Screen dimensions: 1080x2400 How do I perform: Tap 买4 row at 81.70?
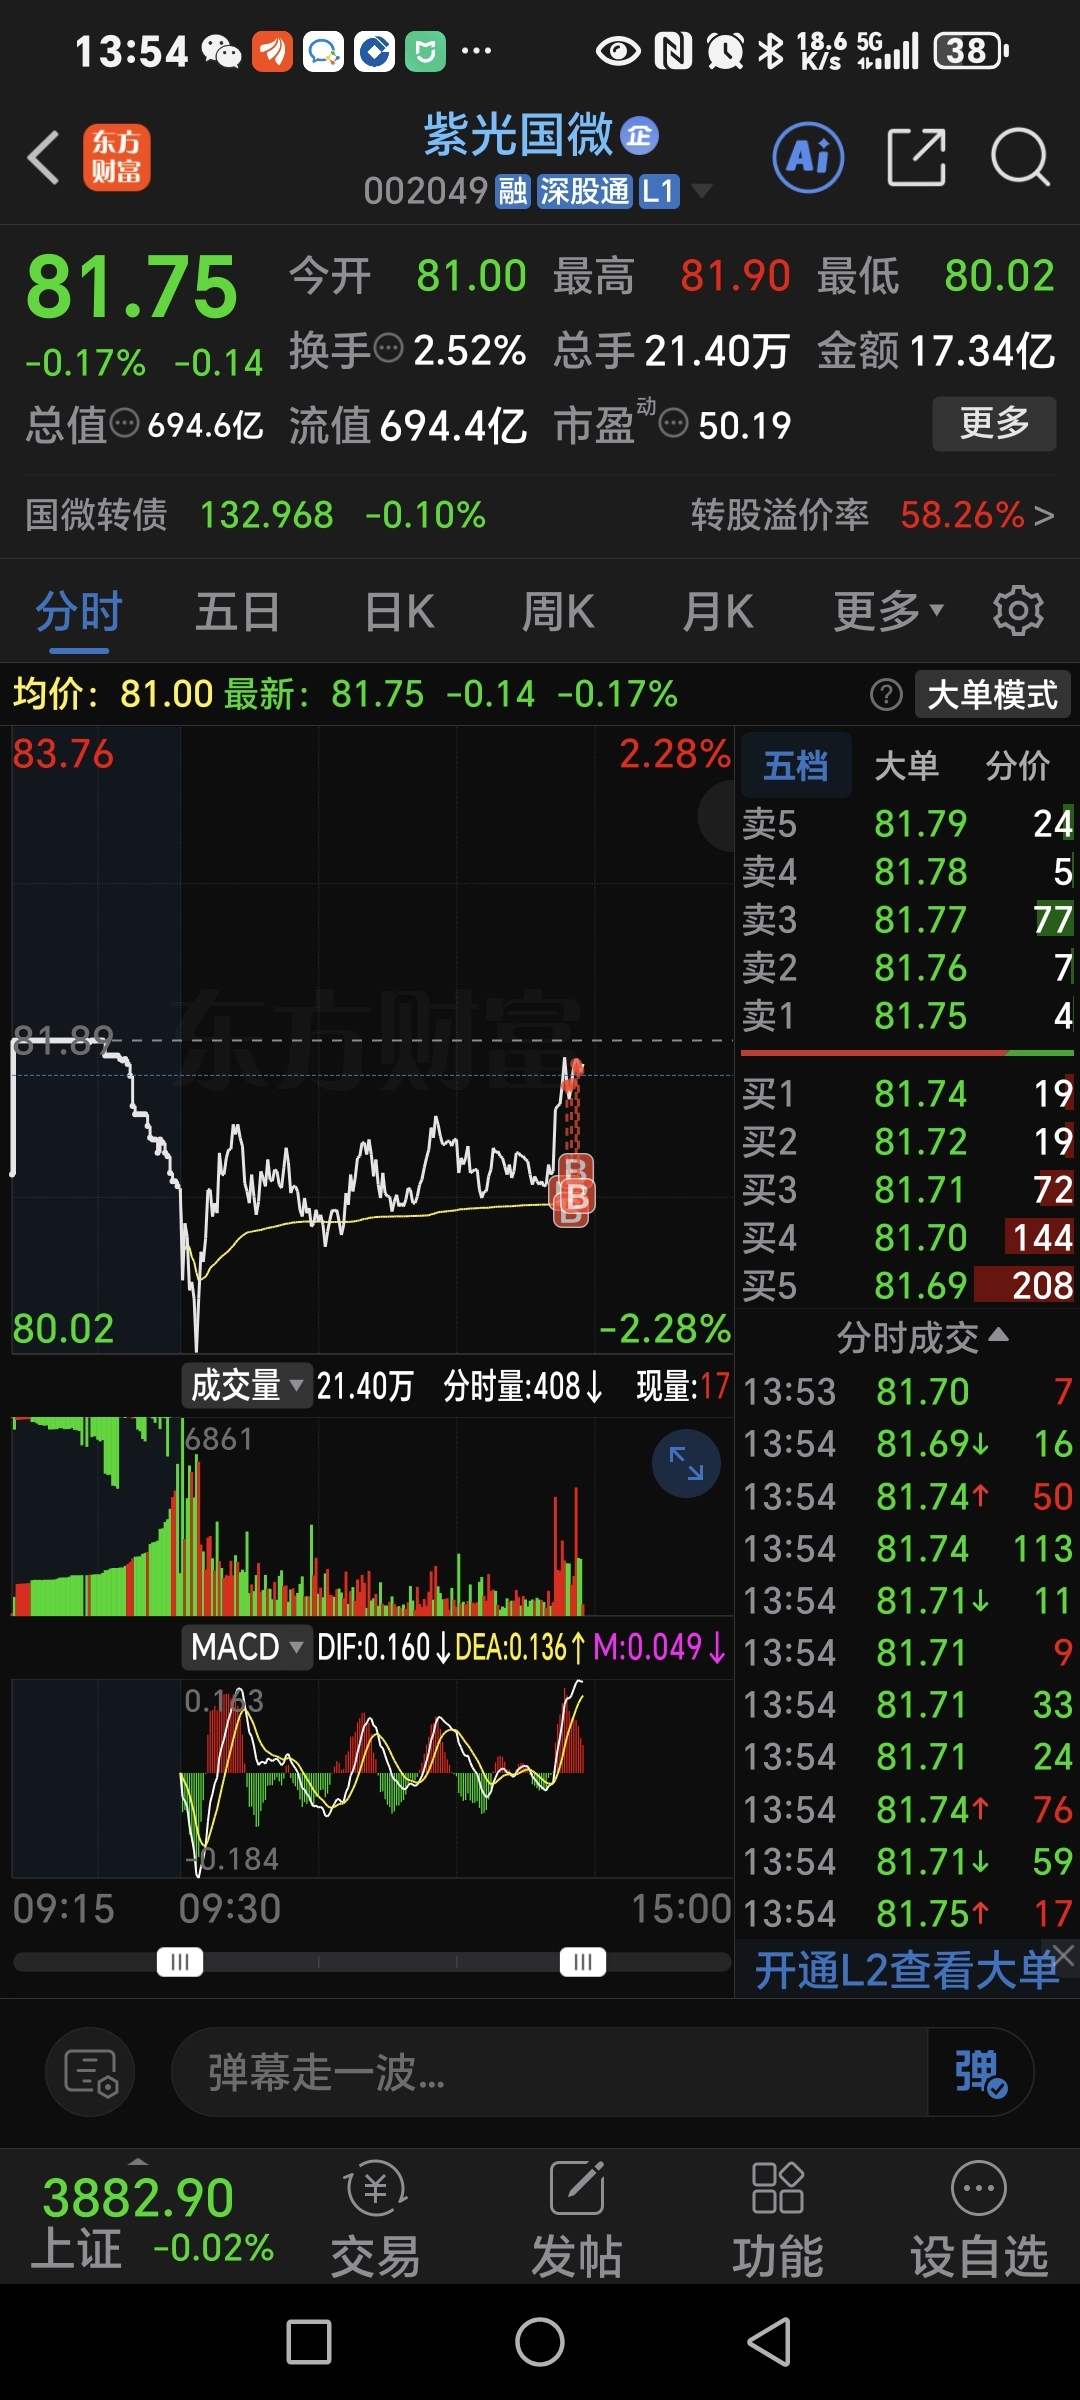[908, 1238]
